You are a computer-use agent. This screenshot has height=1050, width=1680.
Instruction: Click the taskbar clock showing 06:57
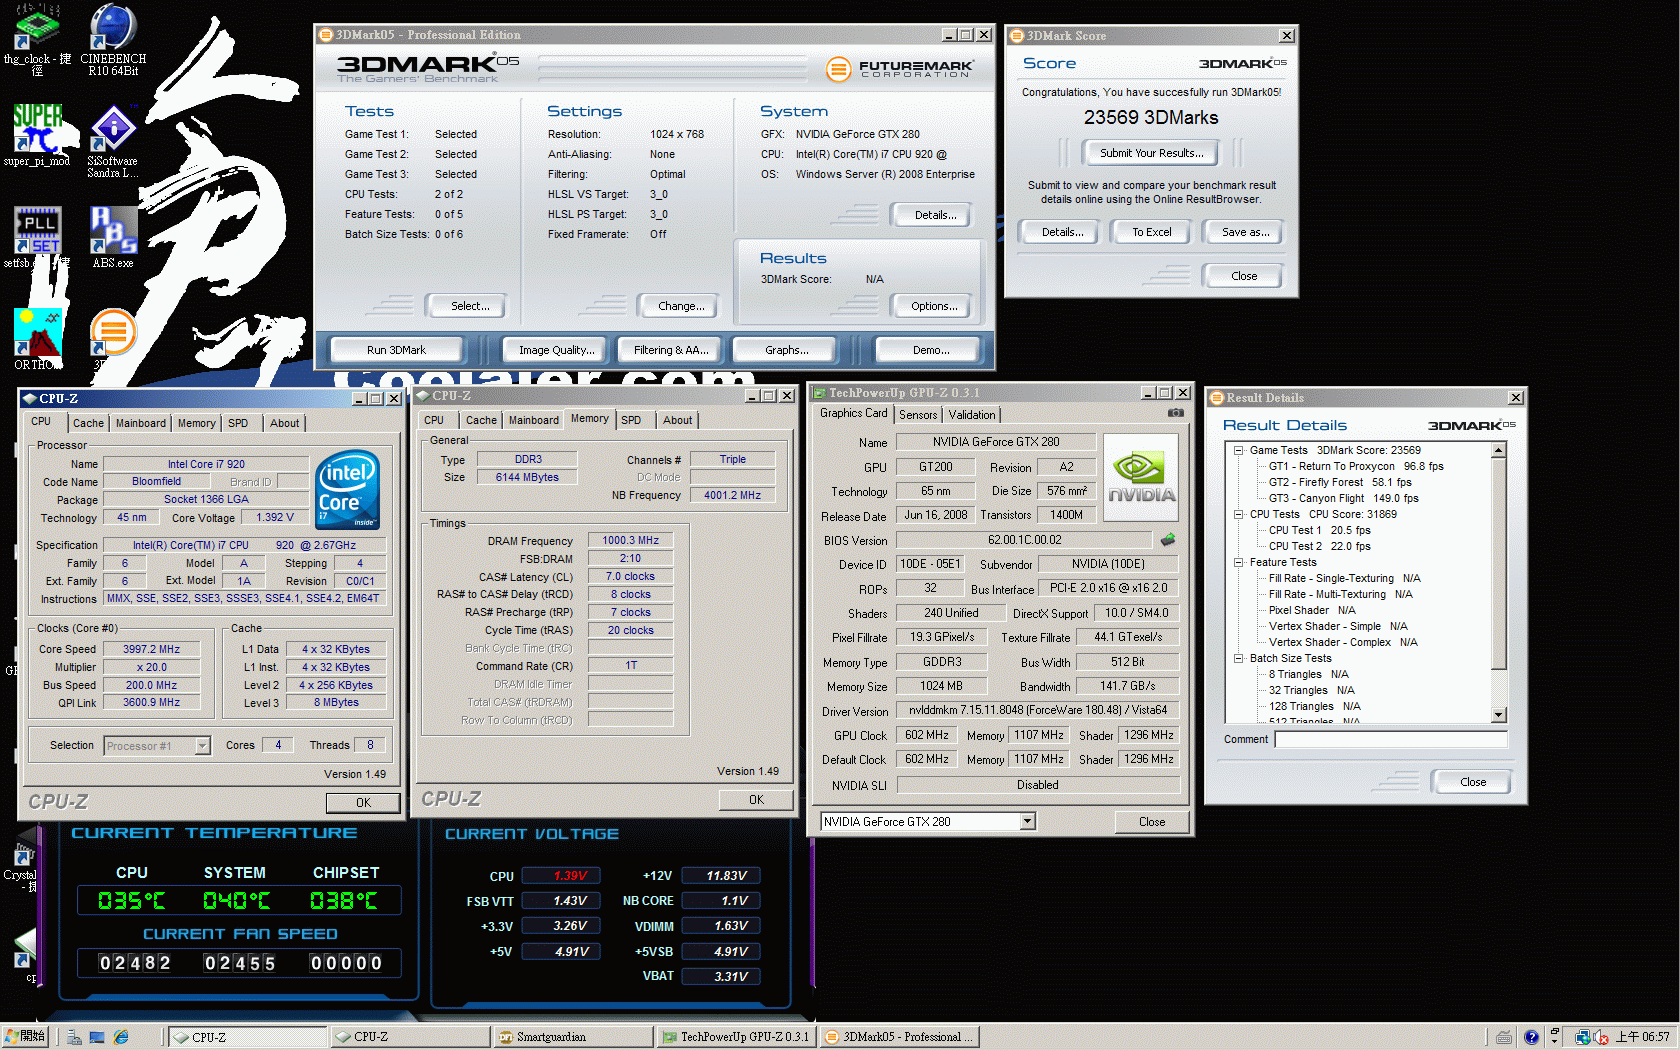(x=1642, y=1037)
